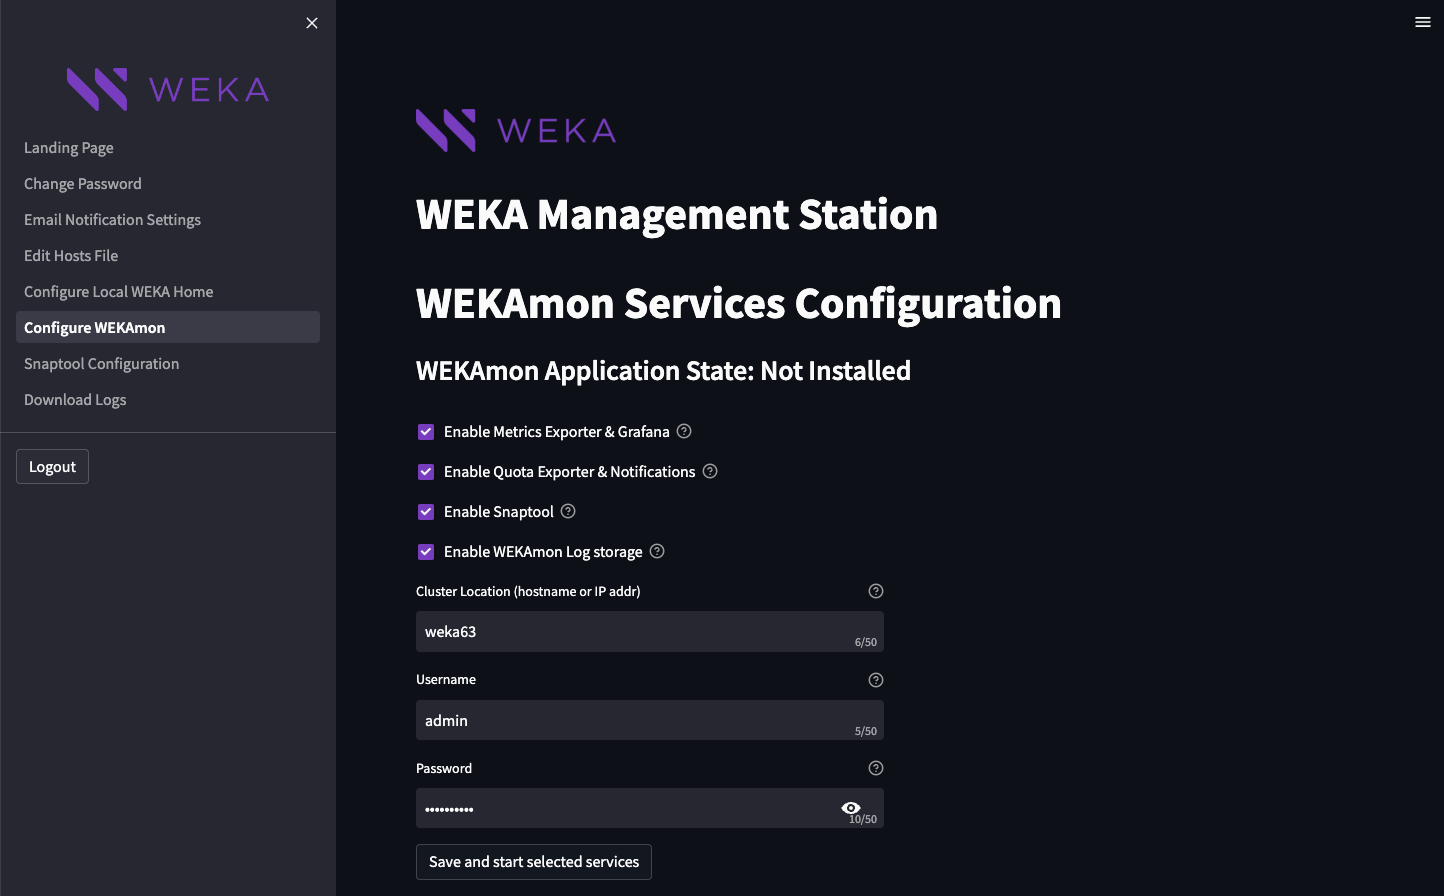Close the sidebar with the X icon
This screenshot has height=896, width=1444.
[312, 23]
